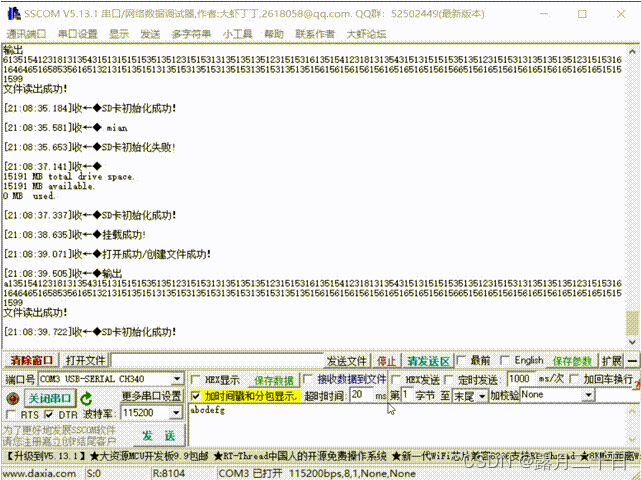Image resolution: width=641 pixels, height=480 pixels.
Task: Click the 更多串口设置 button
Action: pos(151,396)
